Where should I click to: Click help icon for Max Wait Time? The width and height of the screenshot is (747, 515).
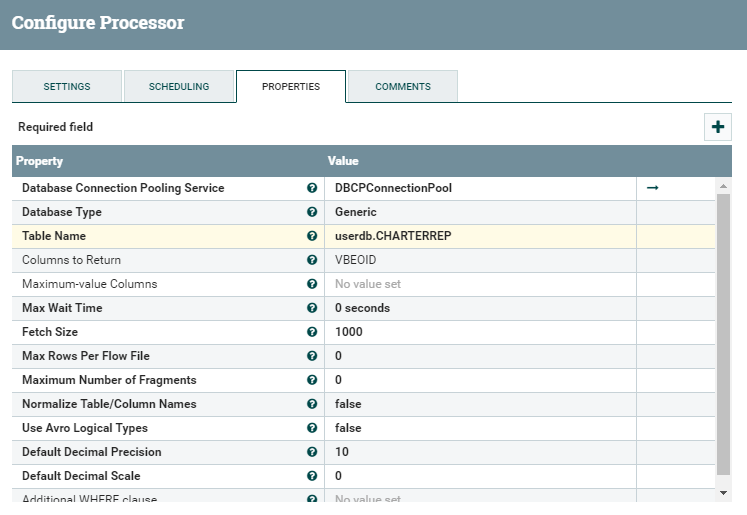coord(312,308)
